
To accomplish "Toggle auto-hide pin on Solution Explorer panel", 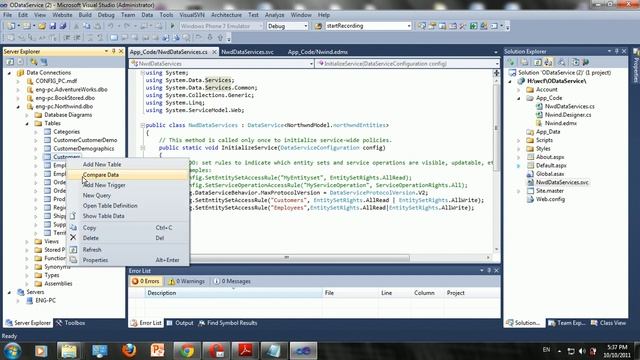I will (x=616, y=51).
